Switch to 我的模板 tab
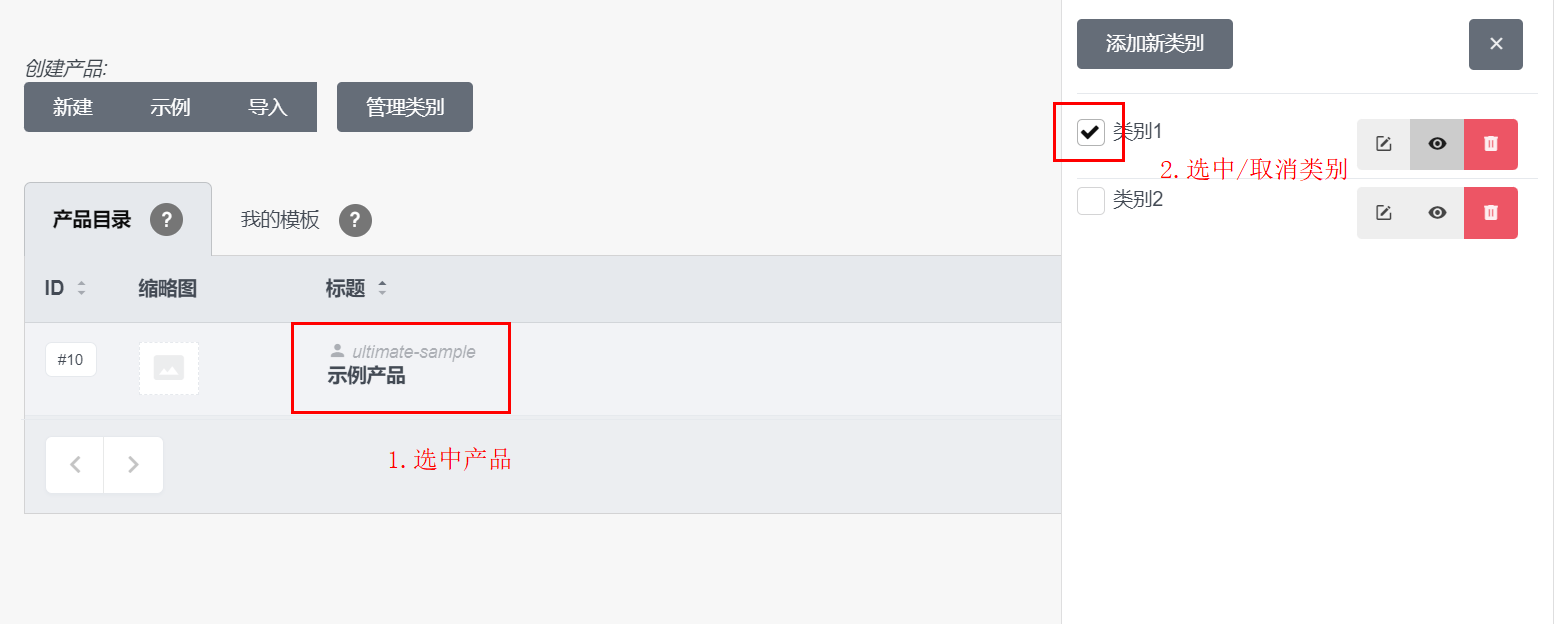1554x624 pixels. [x=280, y=220]
